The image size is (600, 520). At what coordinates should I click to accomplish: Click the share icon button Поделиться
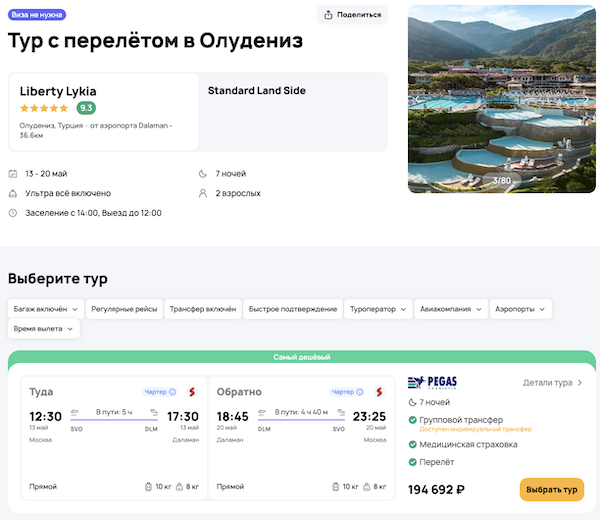353,14
